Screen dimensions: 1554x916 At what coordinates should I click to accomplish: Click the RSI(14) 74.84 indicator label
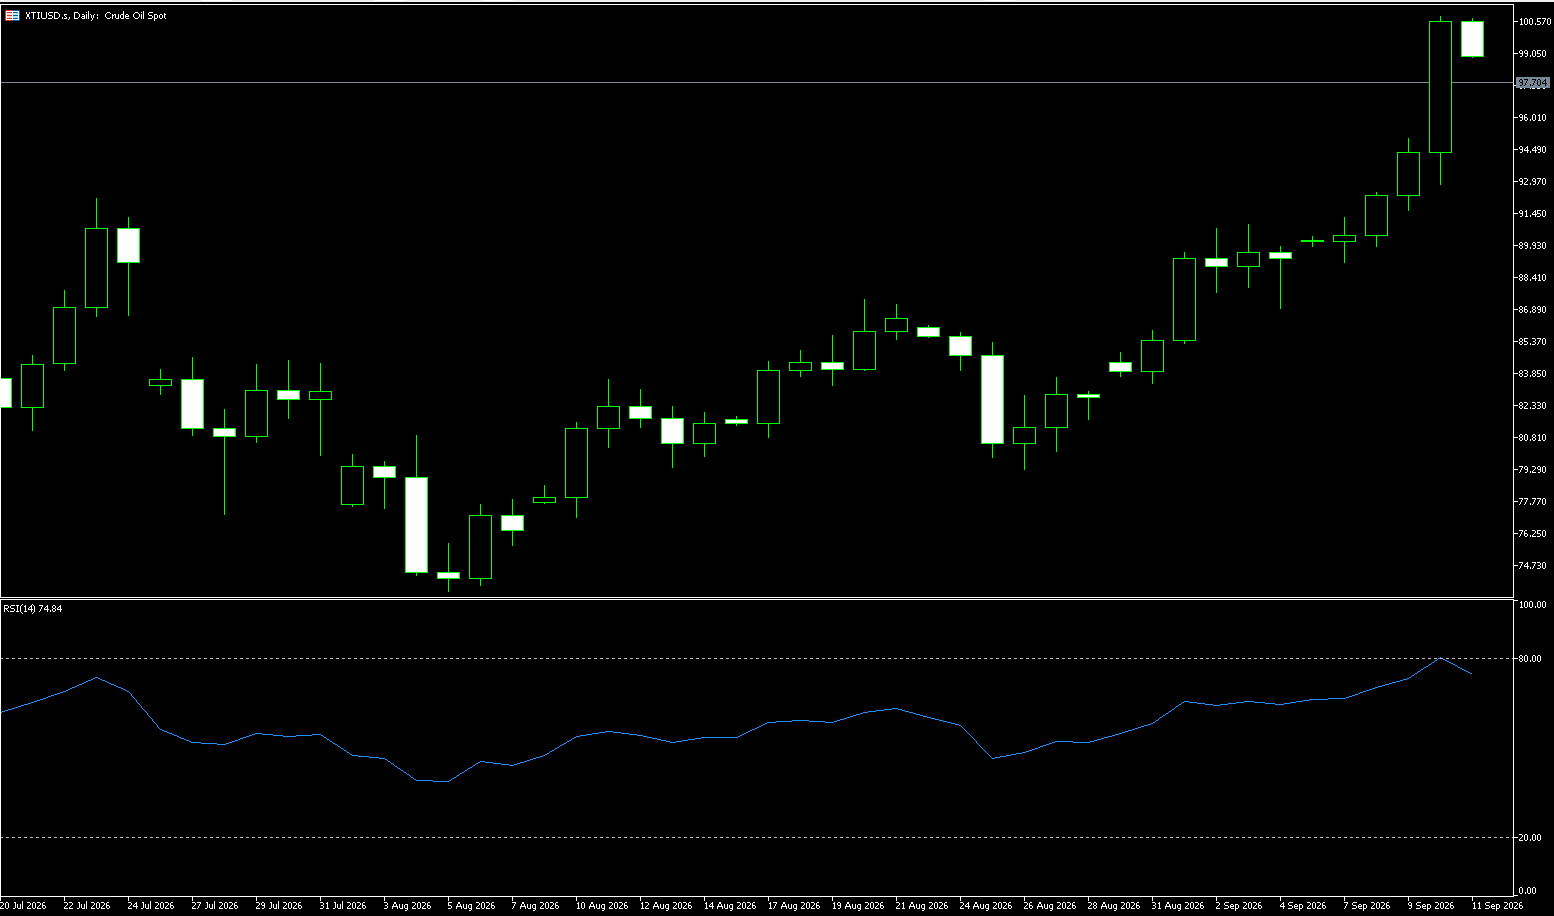33,608
